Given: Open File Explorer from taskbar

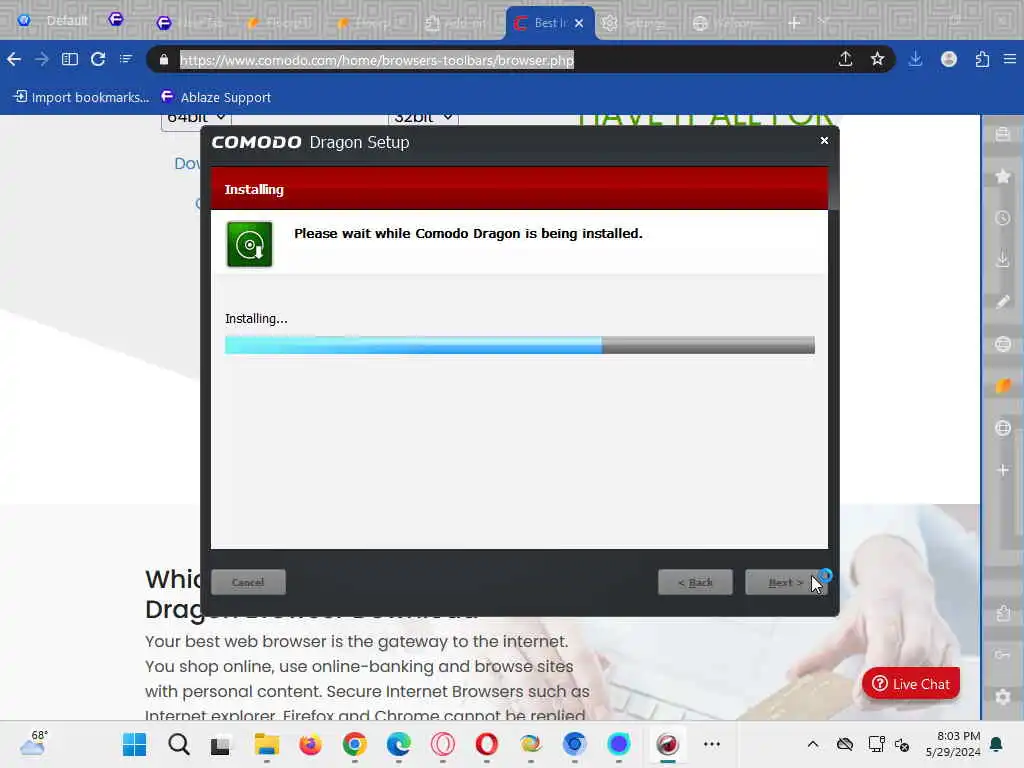Looking at the screenshot, I should 266,744.
